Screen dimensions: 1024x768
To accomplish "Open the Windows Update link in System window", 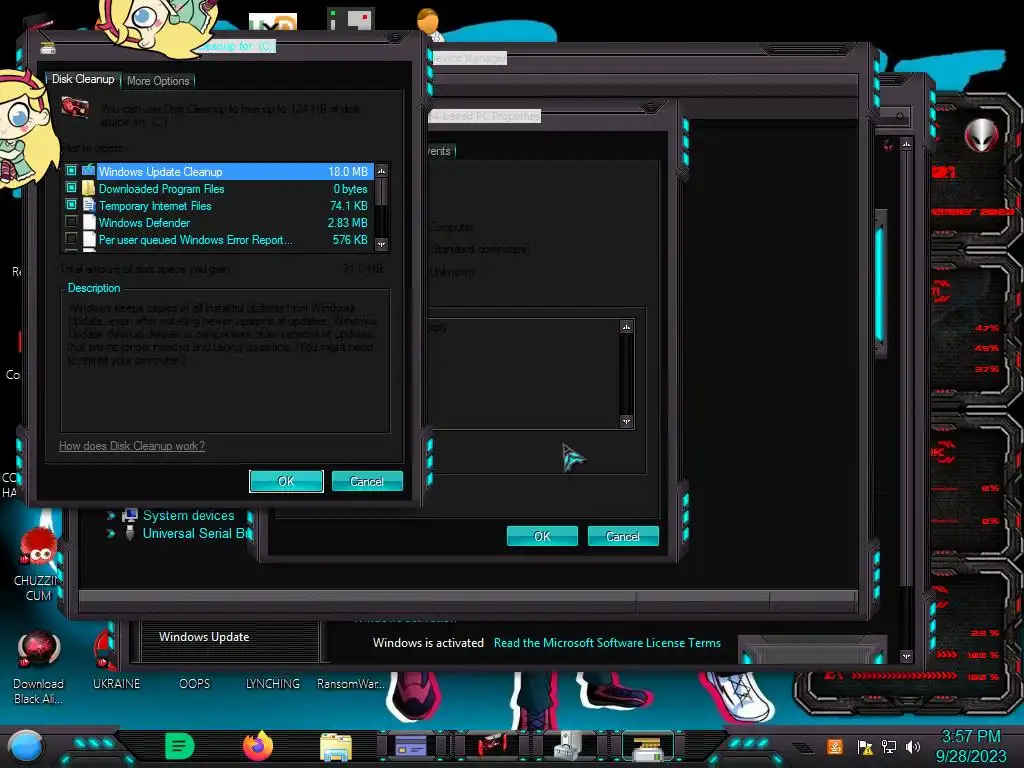I will [204, 637].
